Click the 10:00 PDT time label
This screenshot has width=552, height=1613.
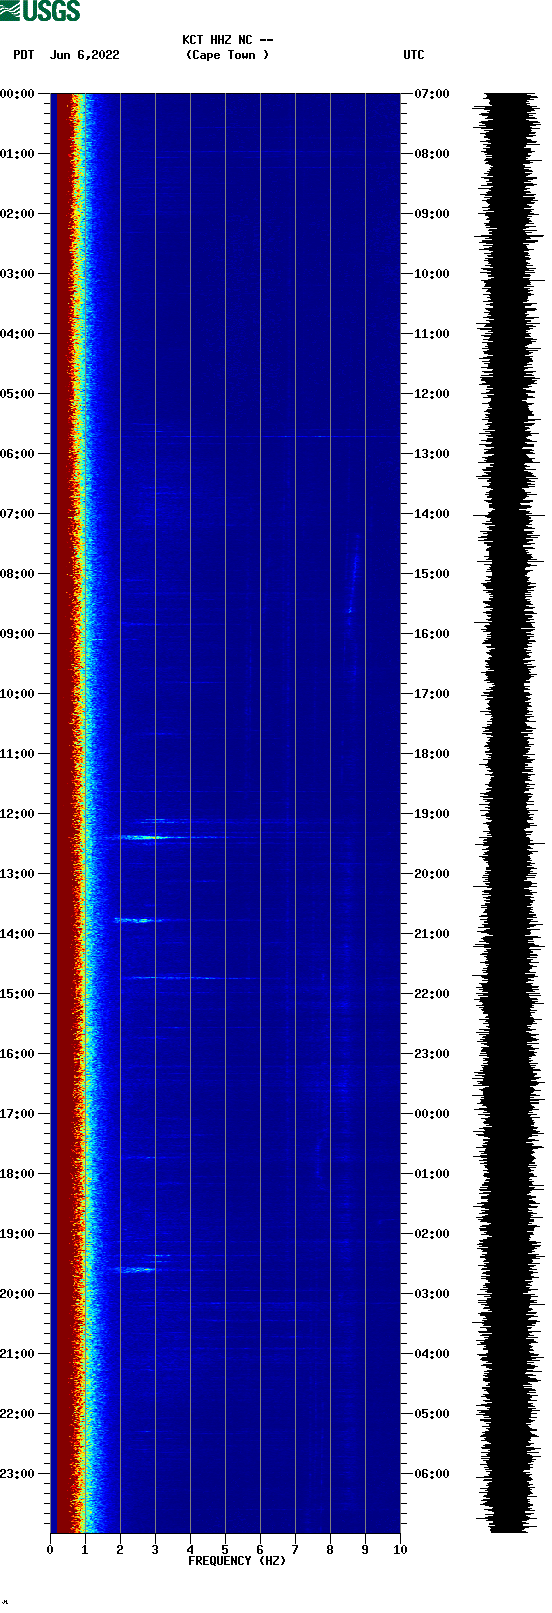[x=18, y=694]
